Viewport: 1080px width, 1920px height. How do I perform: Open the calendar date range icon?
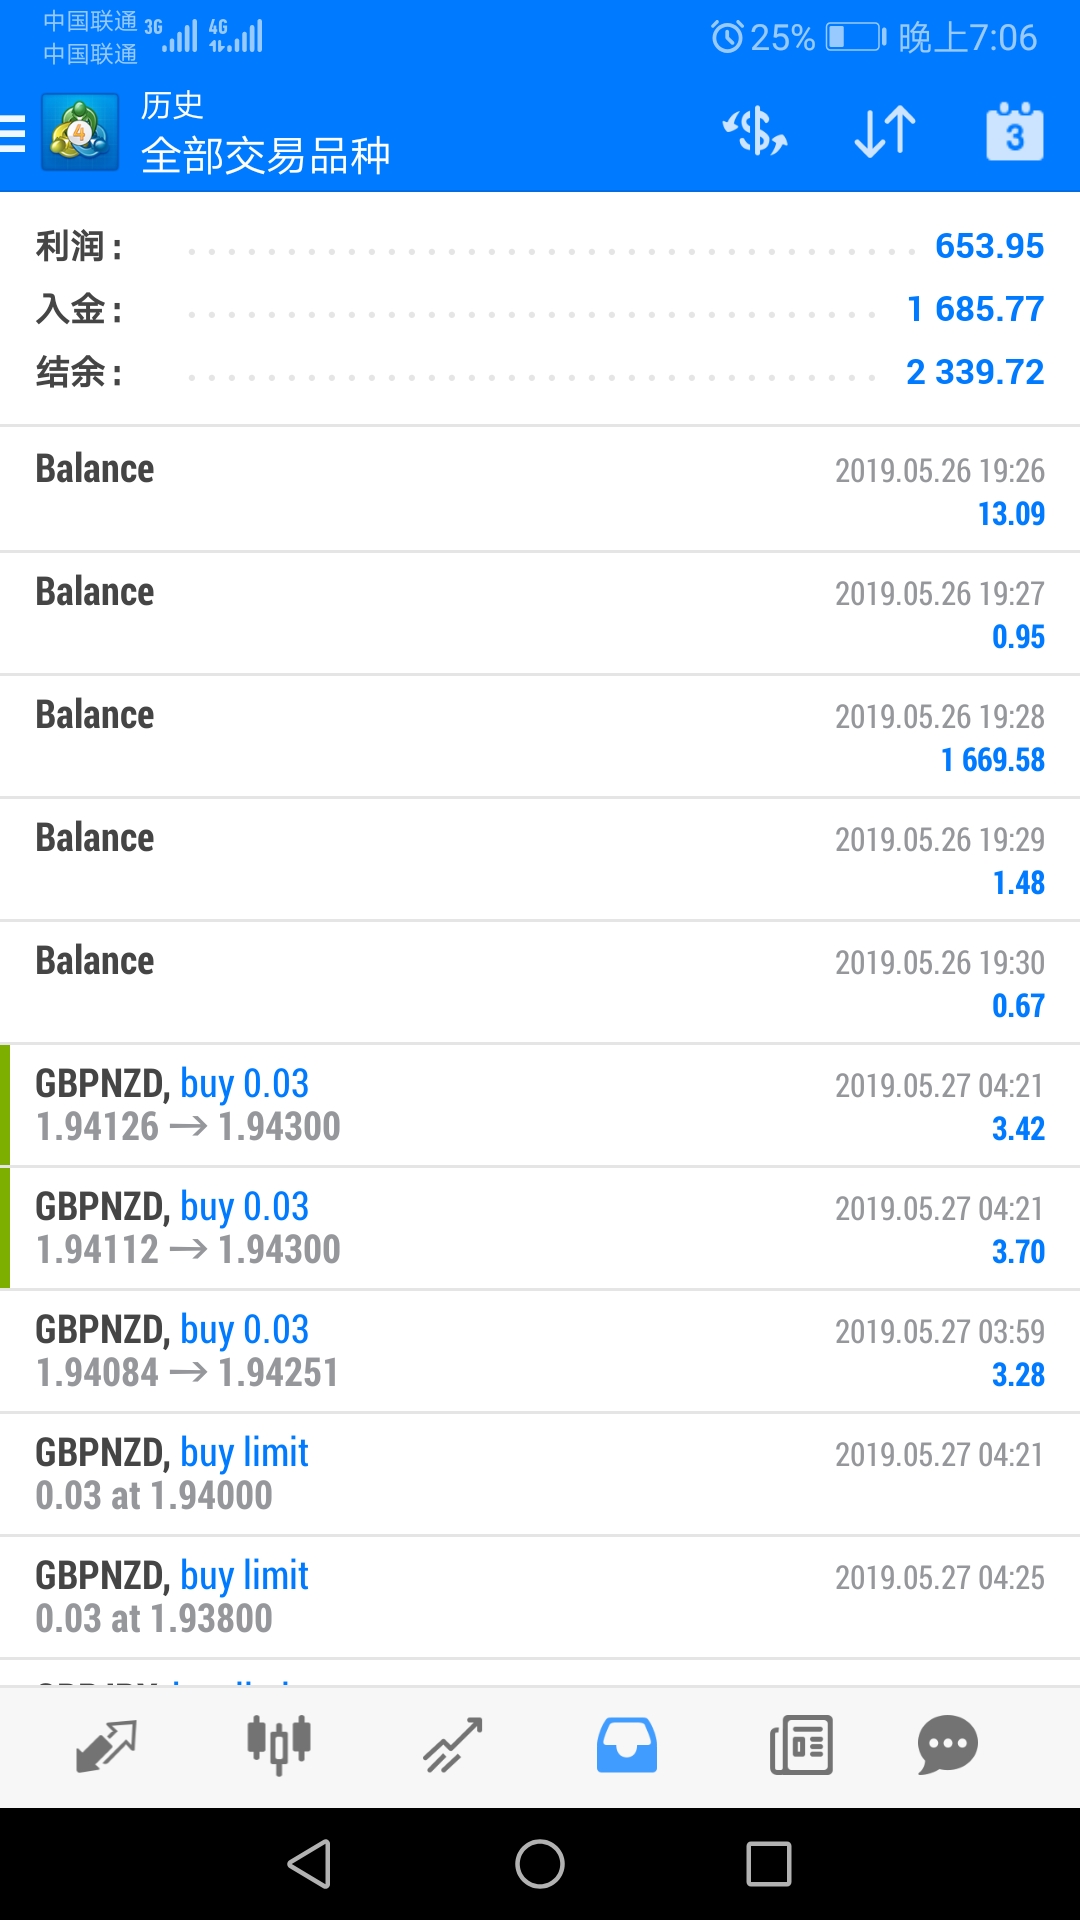1014,132
